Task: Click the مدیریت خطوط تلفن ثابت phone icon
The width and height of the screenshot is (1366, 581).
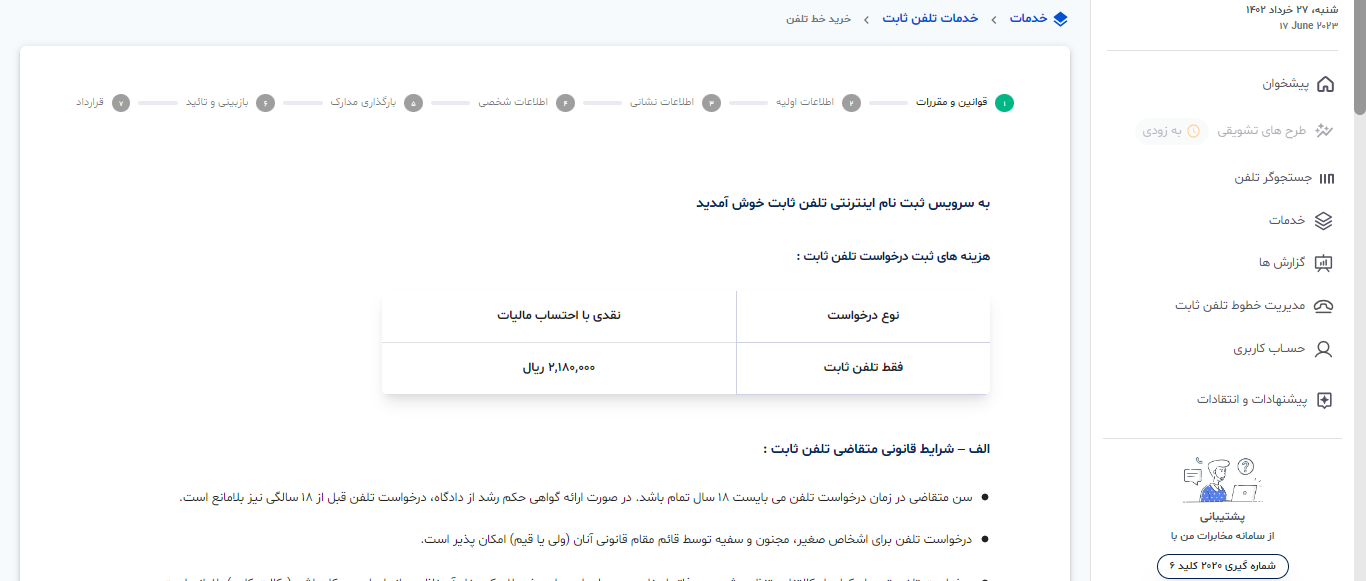Action: 1324,306
